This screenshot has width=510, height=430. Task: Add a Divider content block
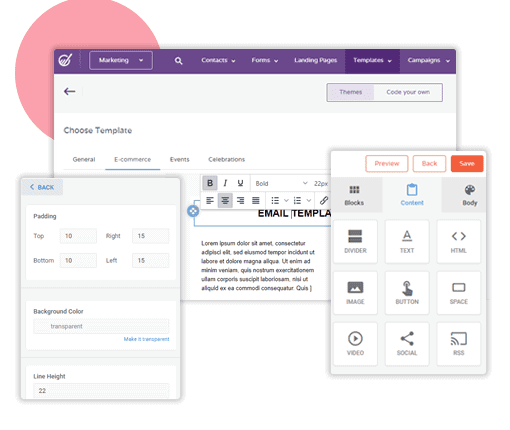click(355, 241)
